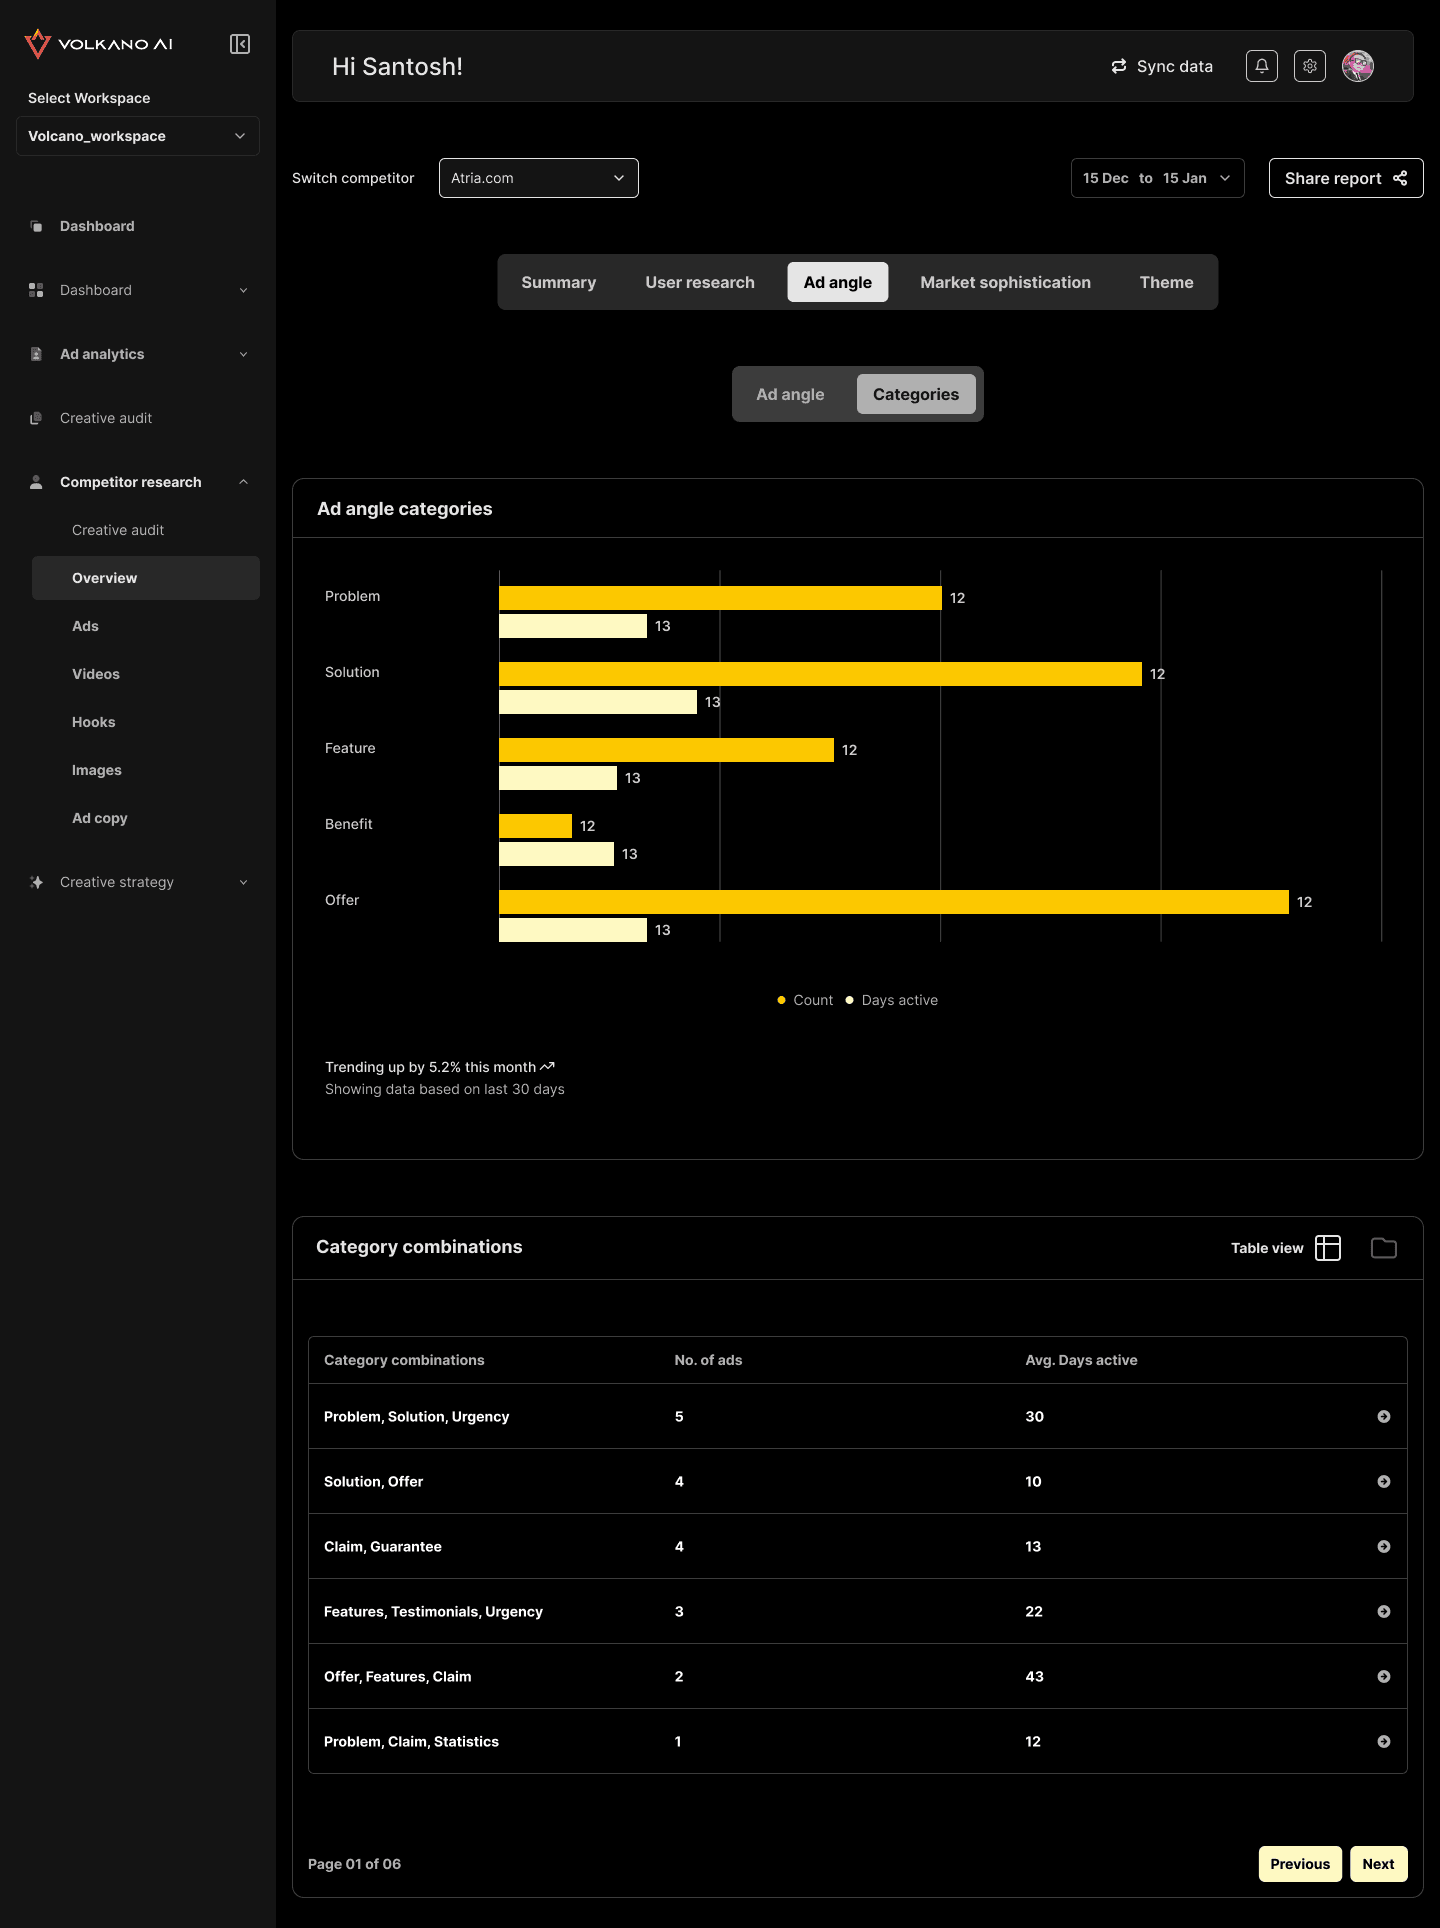Open notifications bell icon

click(x=1262, y=66)
